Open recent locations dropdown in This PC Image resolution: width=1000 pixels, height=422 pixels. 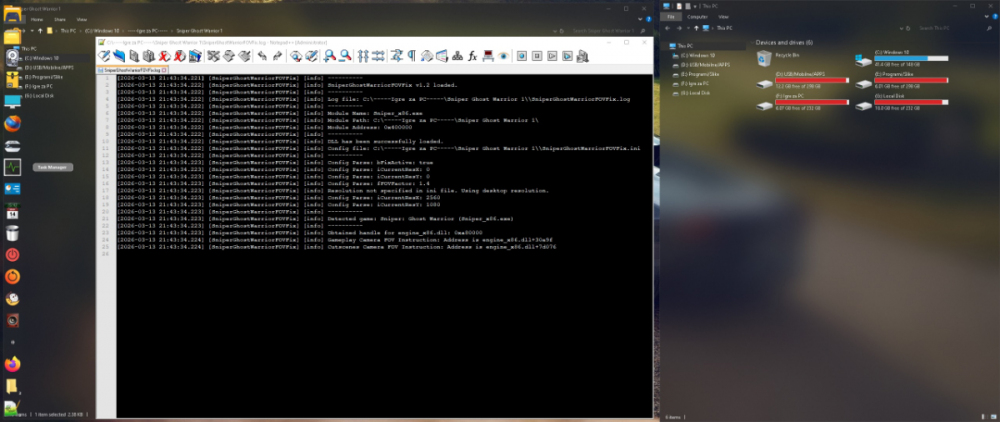[x=690, y=30]
